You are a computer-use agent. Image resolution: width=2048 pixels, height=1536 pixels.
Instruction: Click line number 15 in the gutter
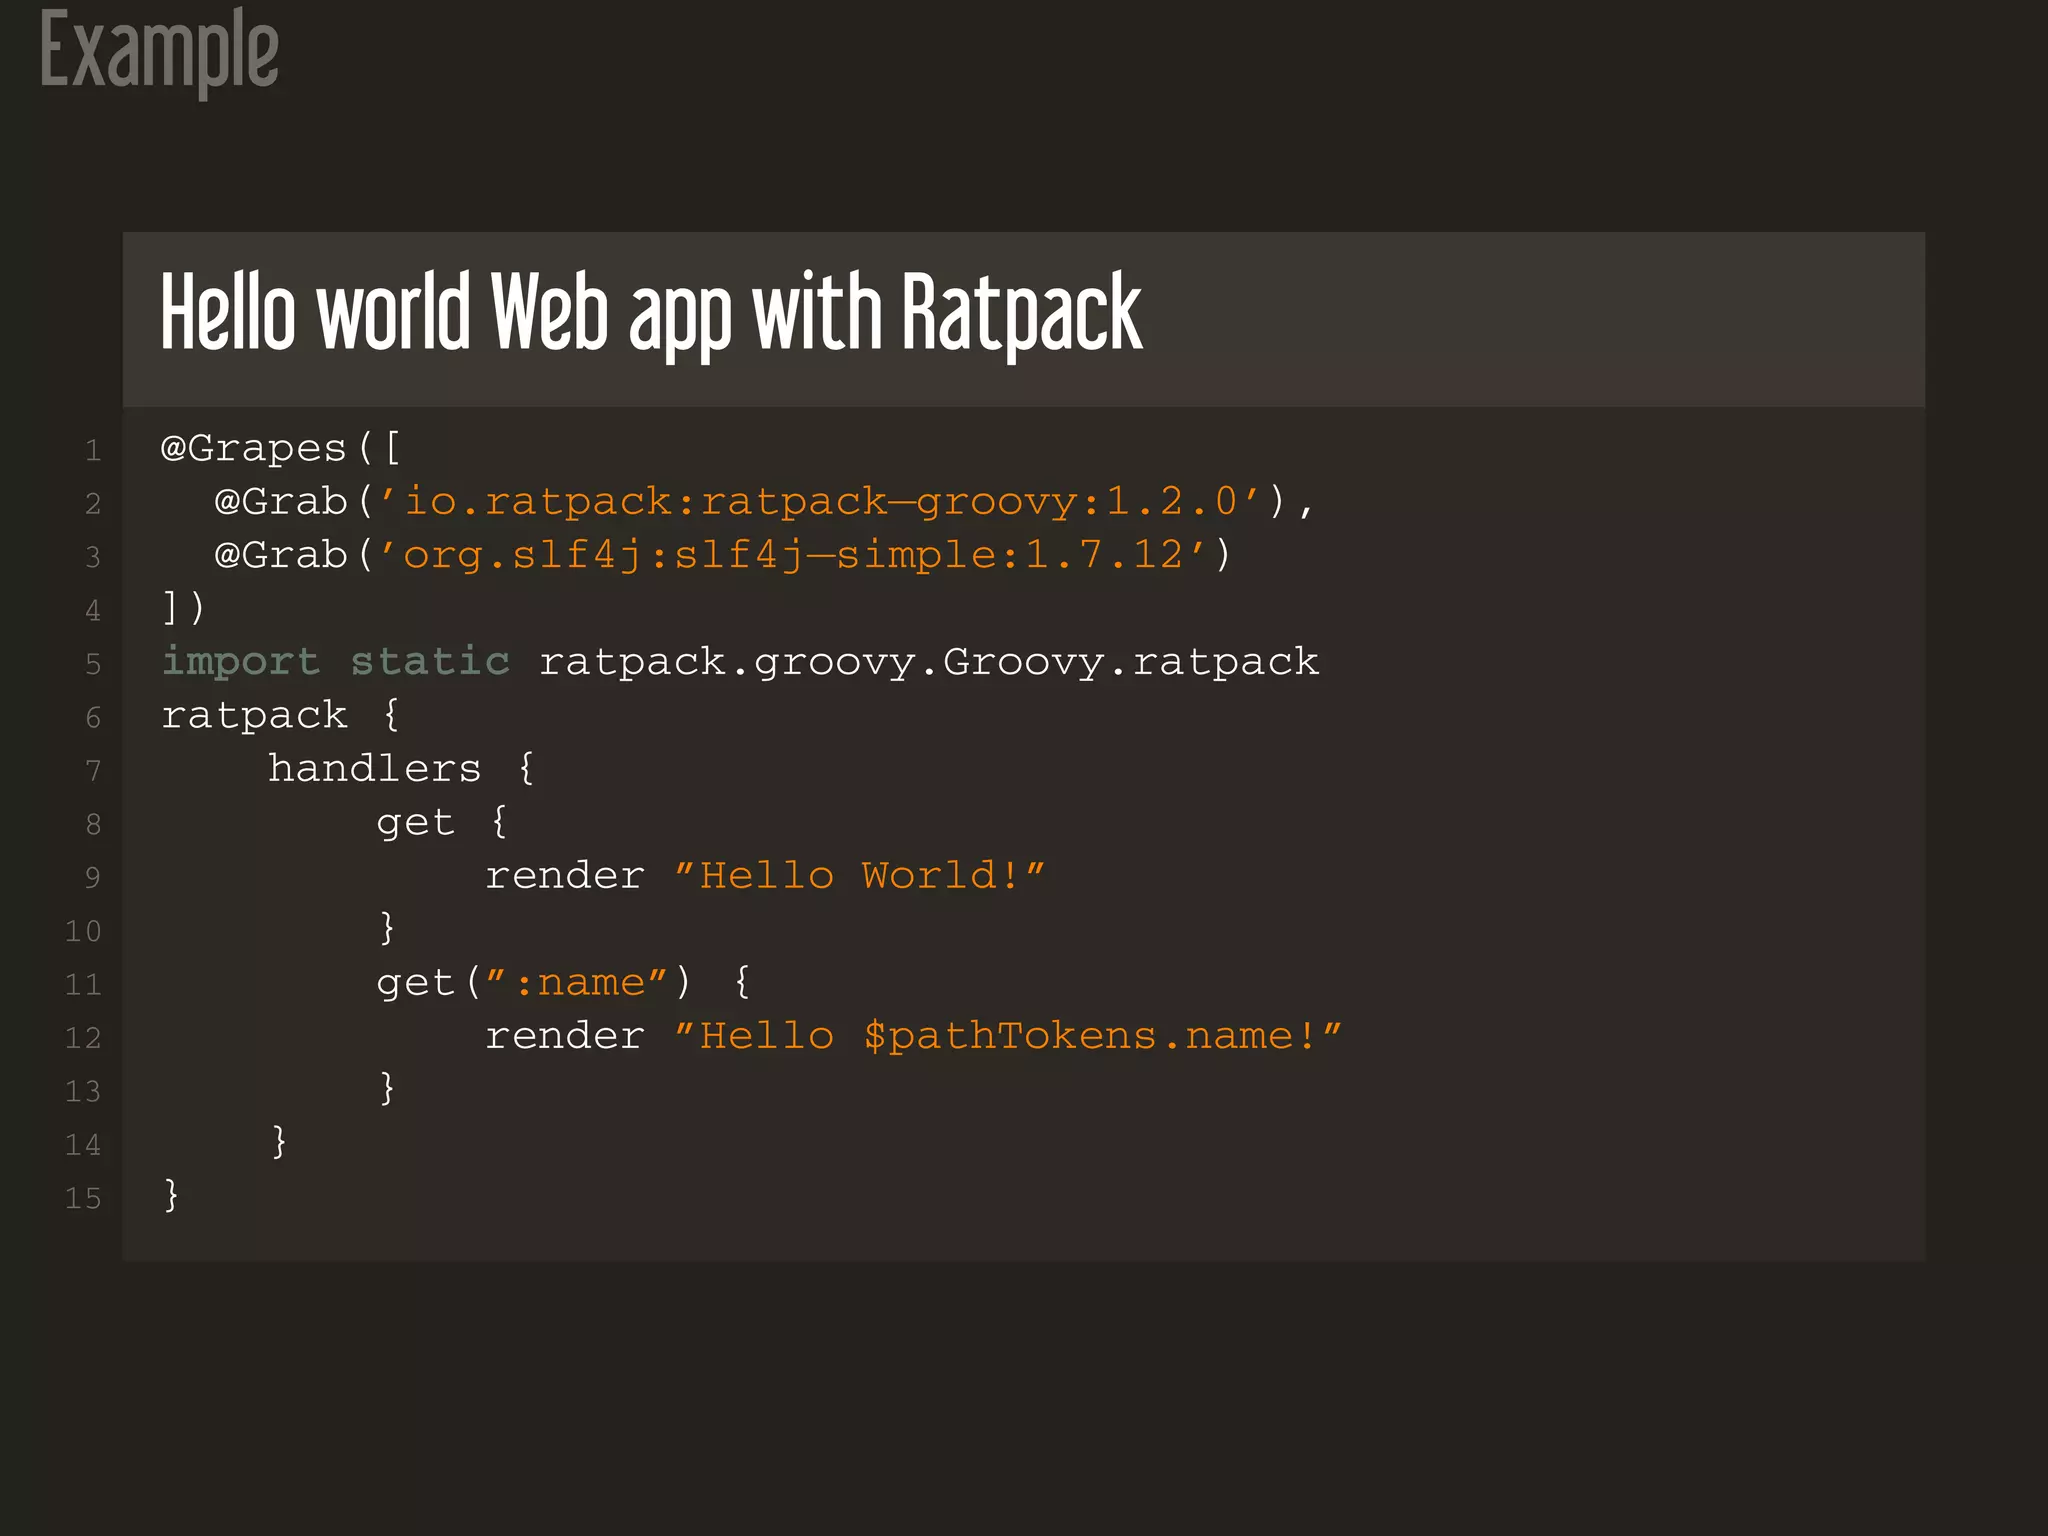pyautogui.click(x=83, y=1198)
